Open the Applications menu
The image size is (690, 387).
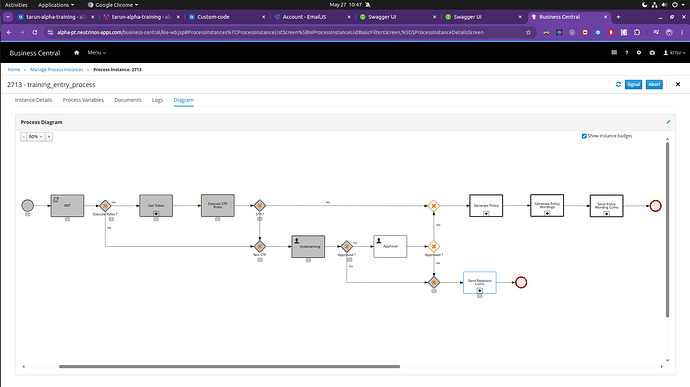coord(56,5)
